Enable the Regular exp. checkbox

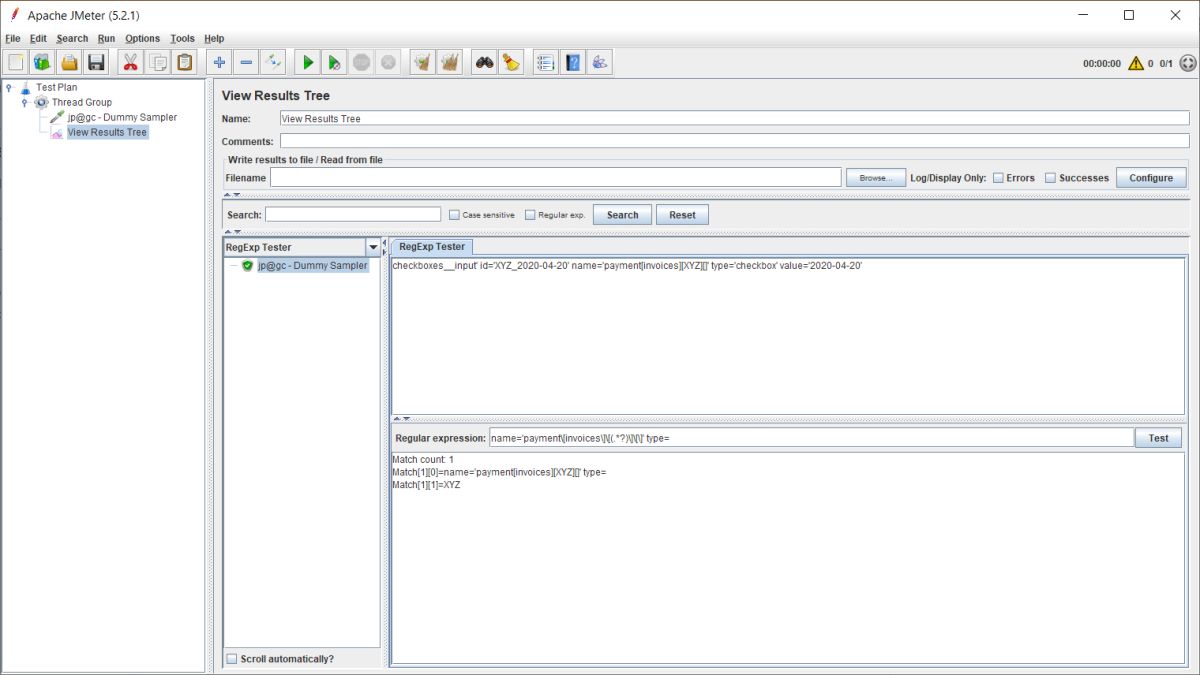tap(530, 215)
